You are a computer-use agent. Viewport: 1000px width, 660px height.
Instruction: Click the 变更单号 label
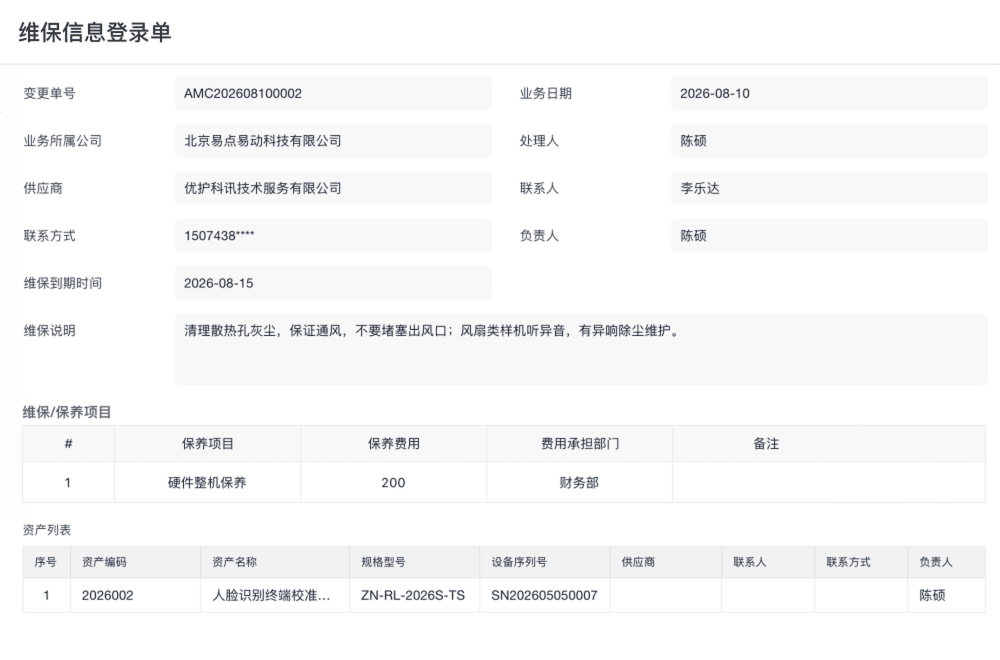49,93
